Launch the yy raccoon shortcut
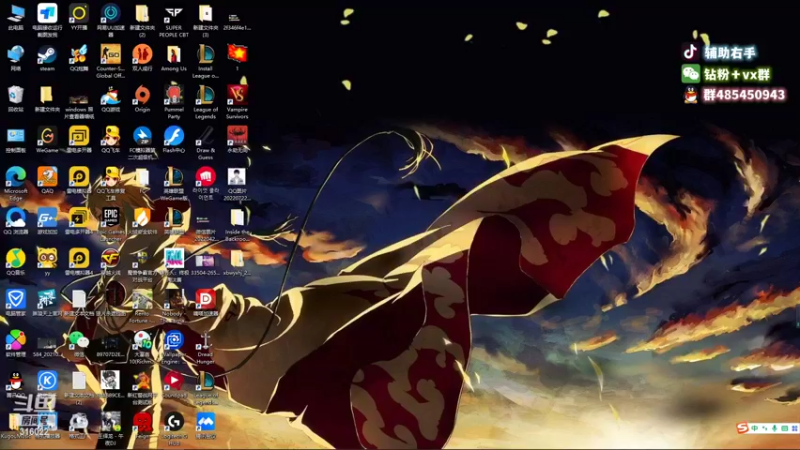Image resolution: width=800 pixels, height=450 pixels. pos(47,262)
